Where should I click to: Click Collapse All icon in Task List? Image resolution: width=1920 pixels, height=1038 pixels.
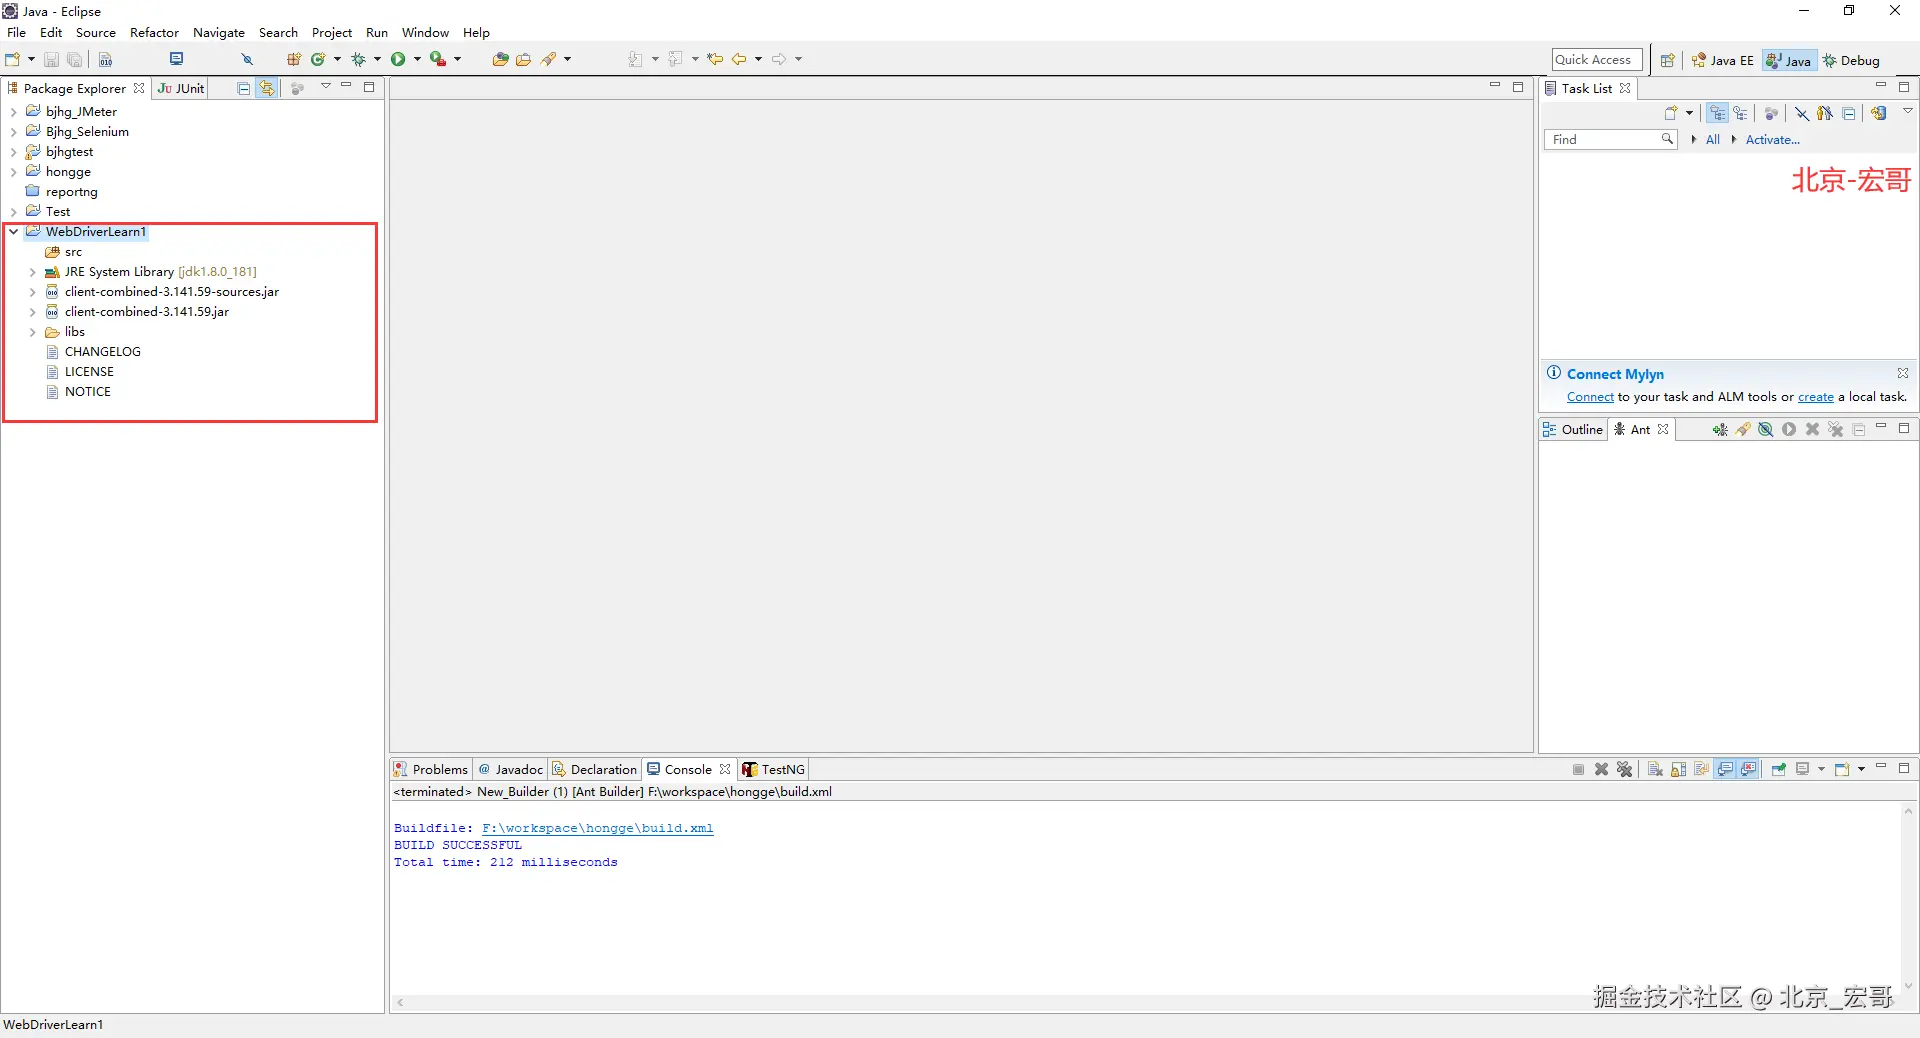[1849, 113]
